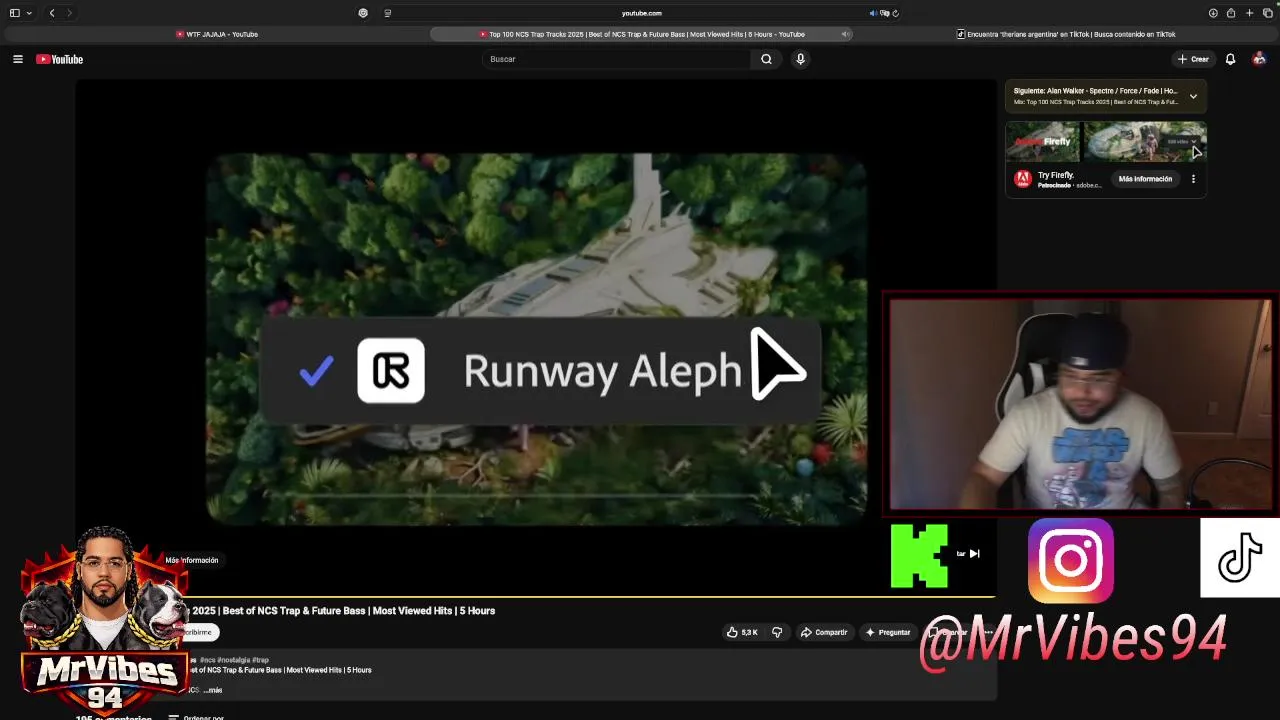The image size is (1280, 720).
Task: Select the Top 100 NCS Trap Tracks tab
Action: (640, 34)
